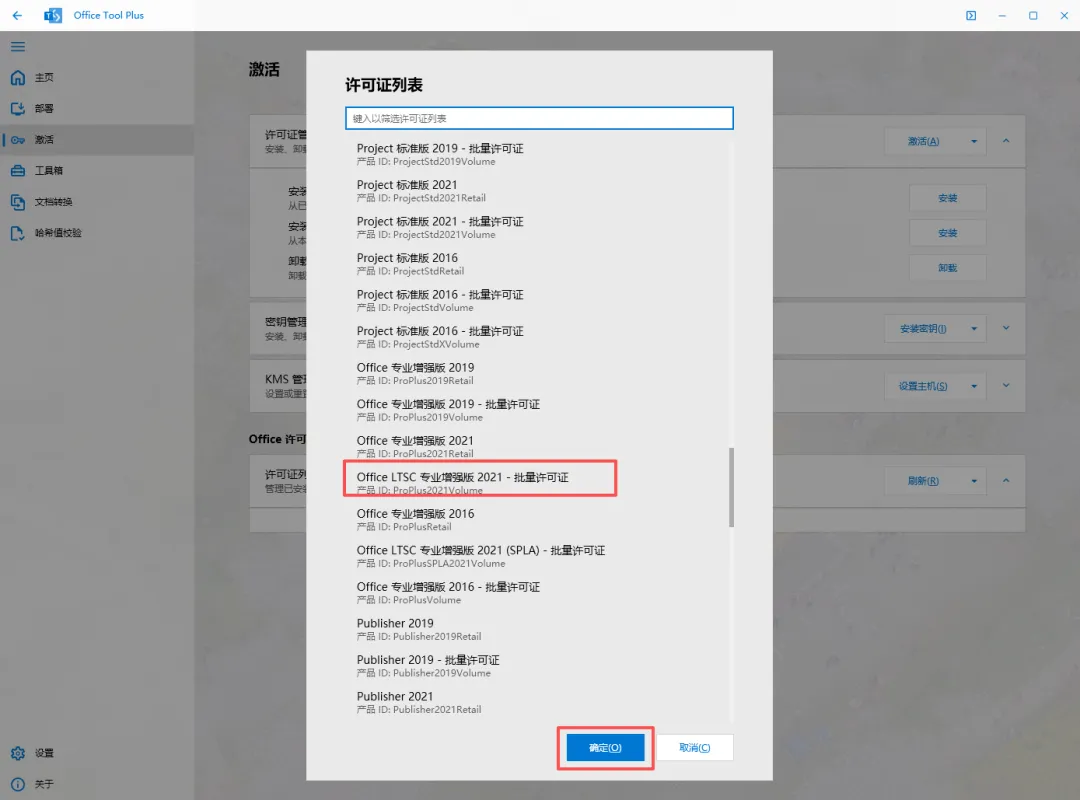
Task: Click the 卸载 button in background page
Action: [948, 267]
